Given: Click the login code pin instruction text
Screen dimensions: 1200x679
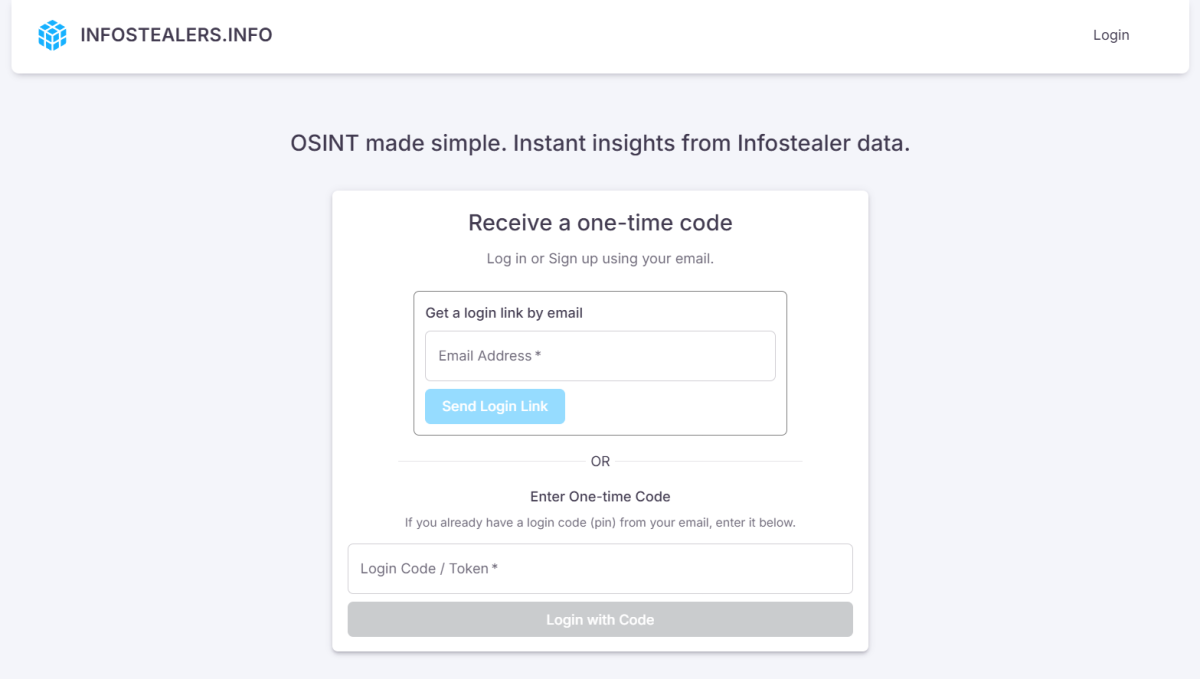Looking at the screenshot, I should pos(600,523).
